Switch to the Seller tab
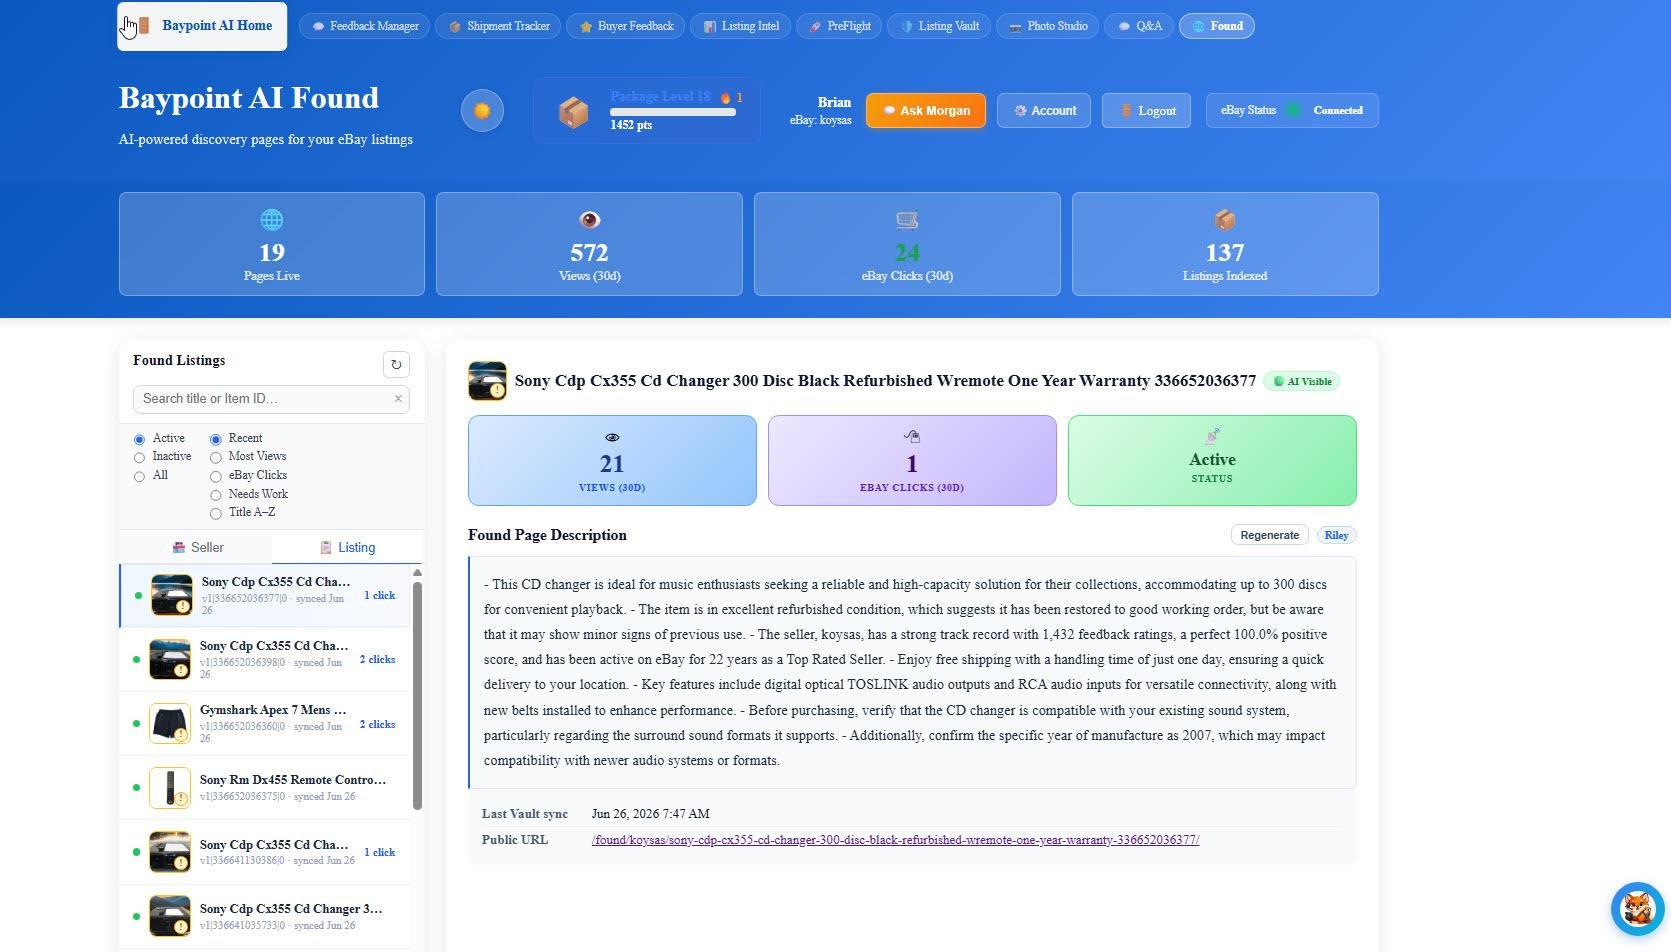The width and height of the screenshot is (1671, 952). pos(196,548)
